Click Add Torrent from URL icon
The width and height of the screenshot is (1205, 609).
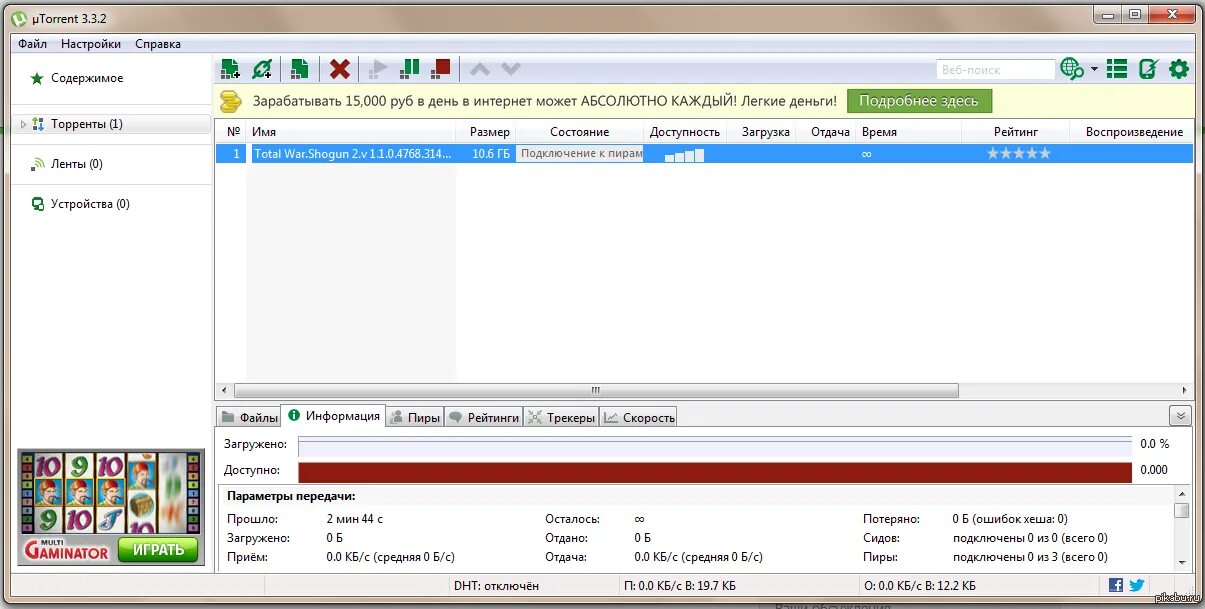(262, 69)
